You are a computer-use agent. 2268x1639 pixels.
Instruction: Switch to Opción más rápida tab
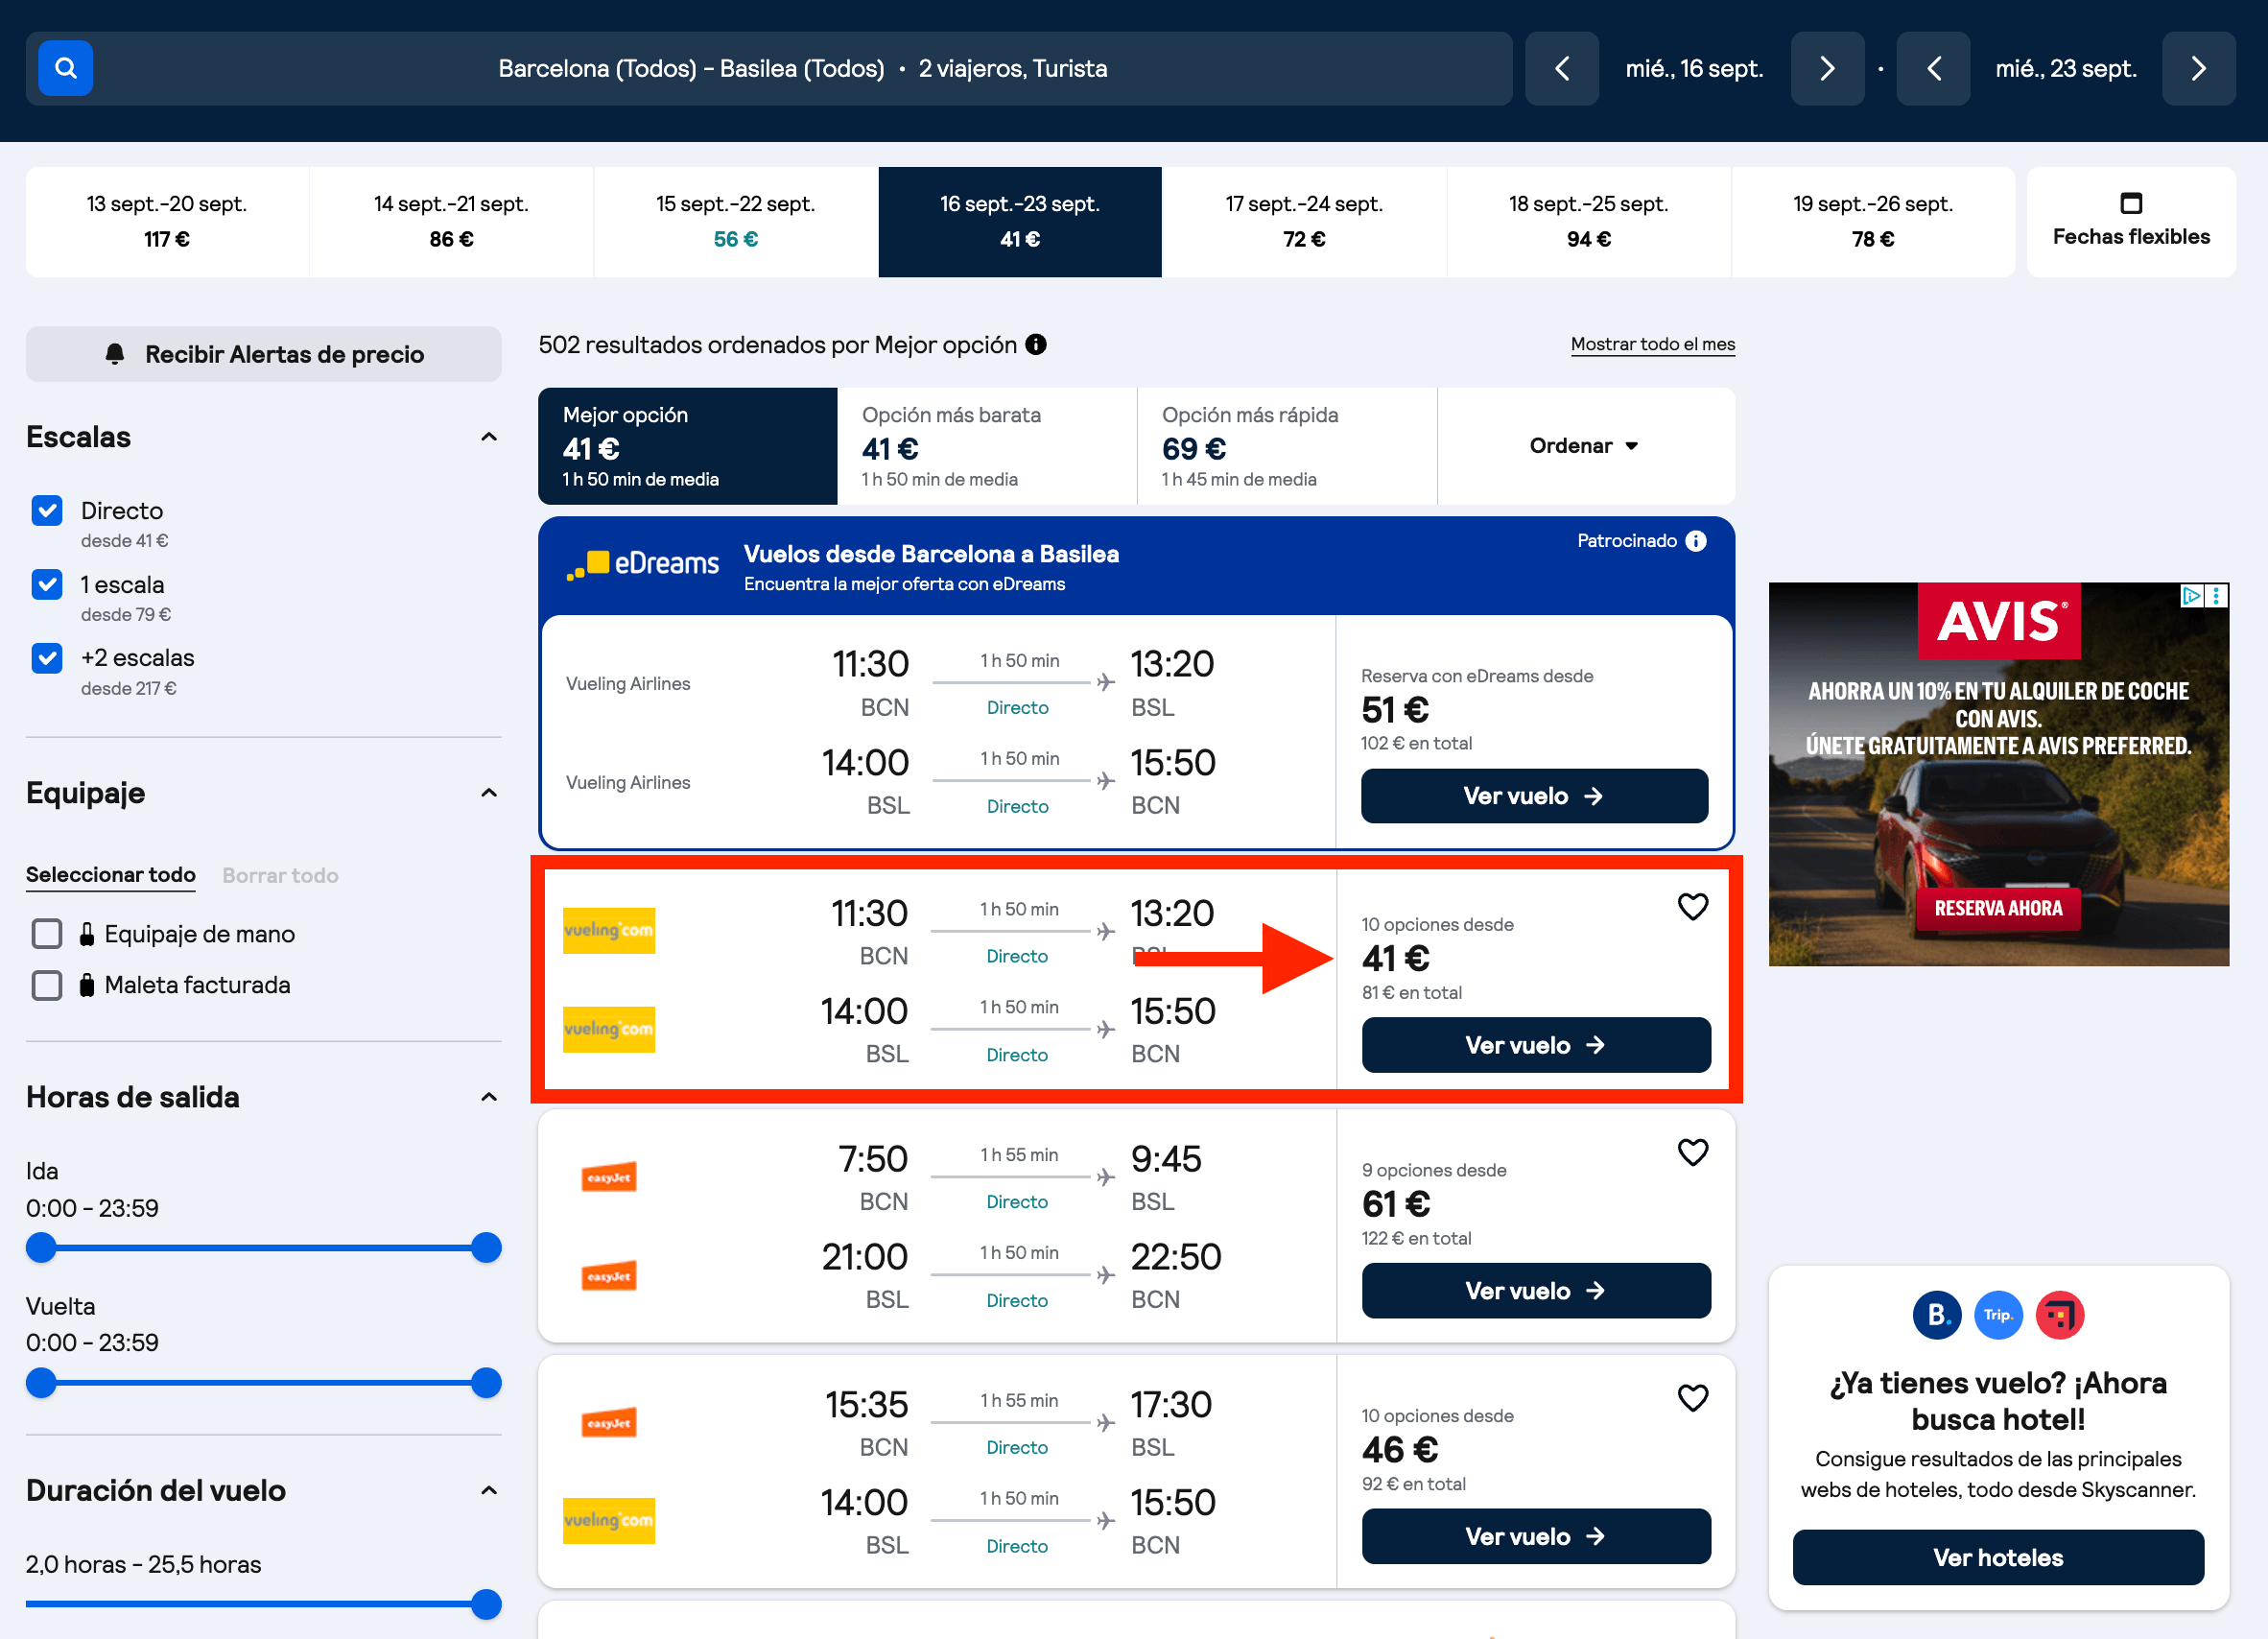pos(1287,446)
